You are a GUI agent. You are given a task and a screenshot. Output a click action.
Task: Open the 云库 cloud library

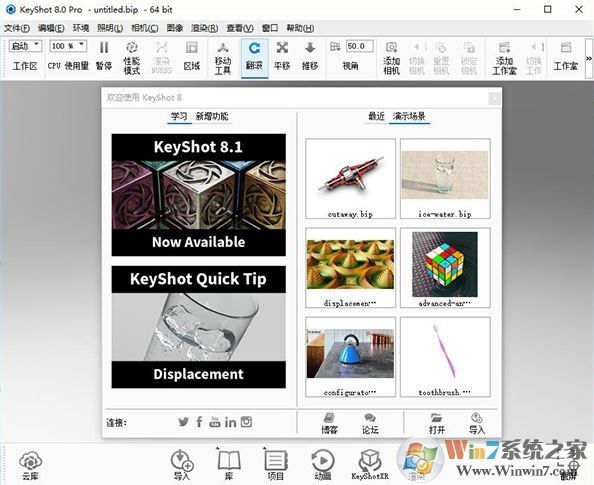click(x=30, y=465)
